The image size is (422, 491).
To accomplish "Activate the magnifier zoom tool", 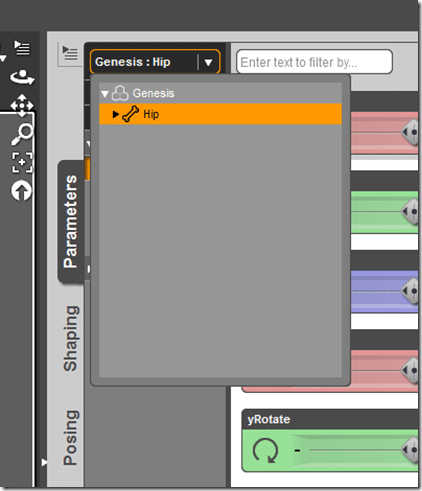I will click(x=22, y=134).
